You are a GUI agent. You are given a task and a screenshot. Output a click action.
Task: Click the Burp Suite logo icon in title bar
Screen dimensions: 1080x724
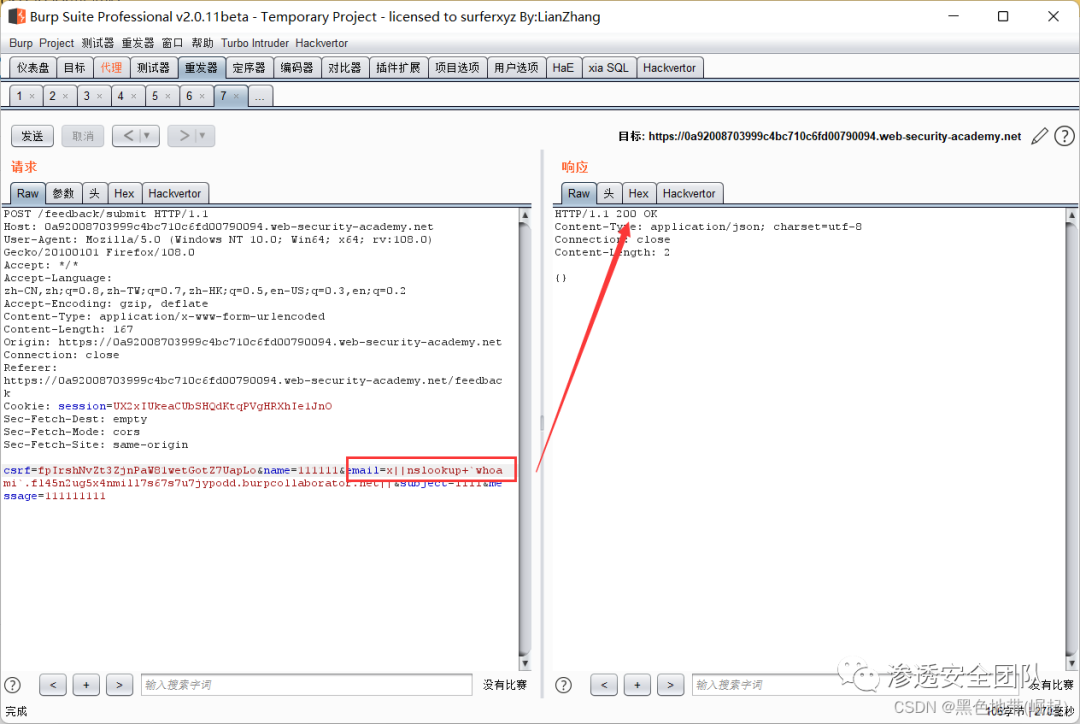click(x=17, y=17)
